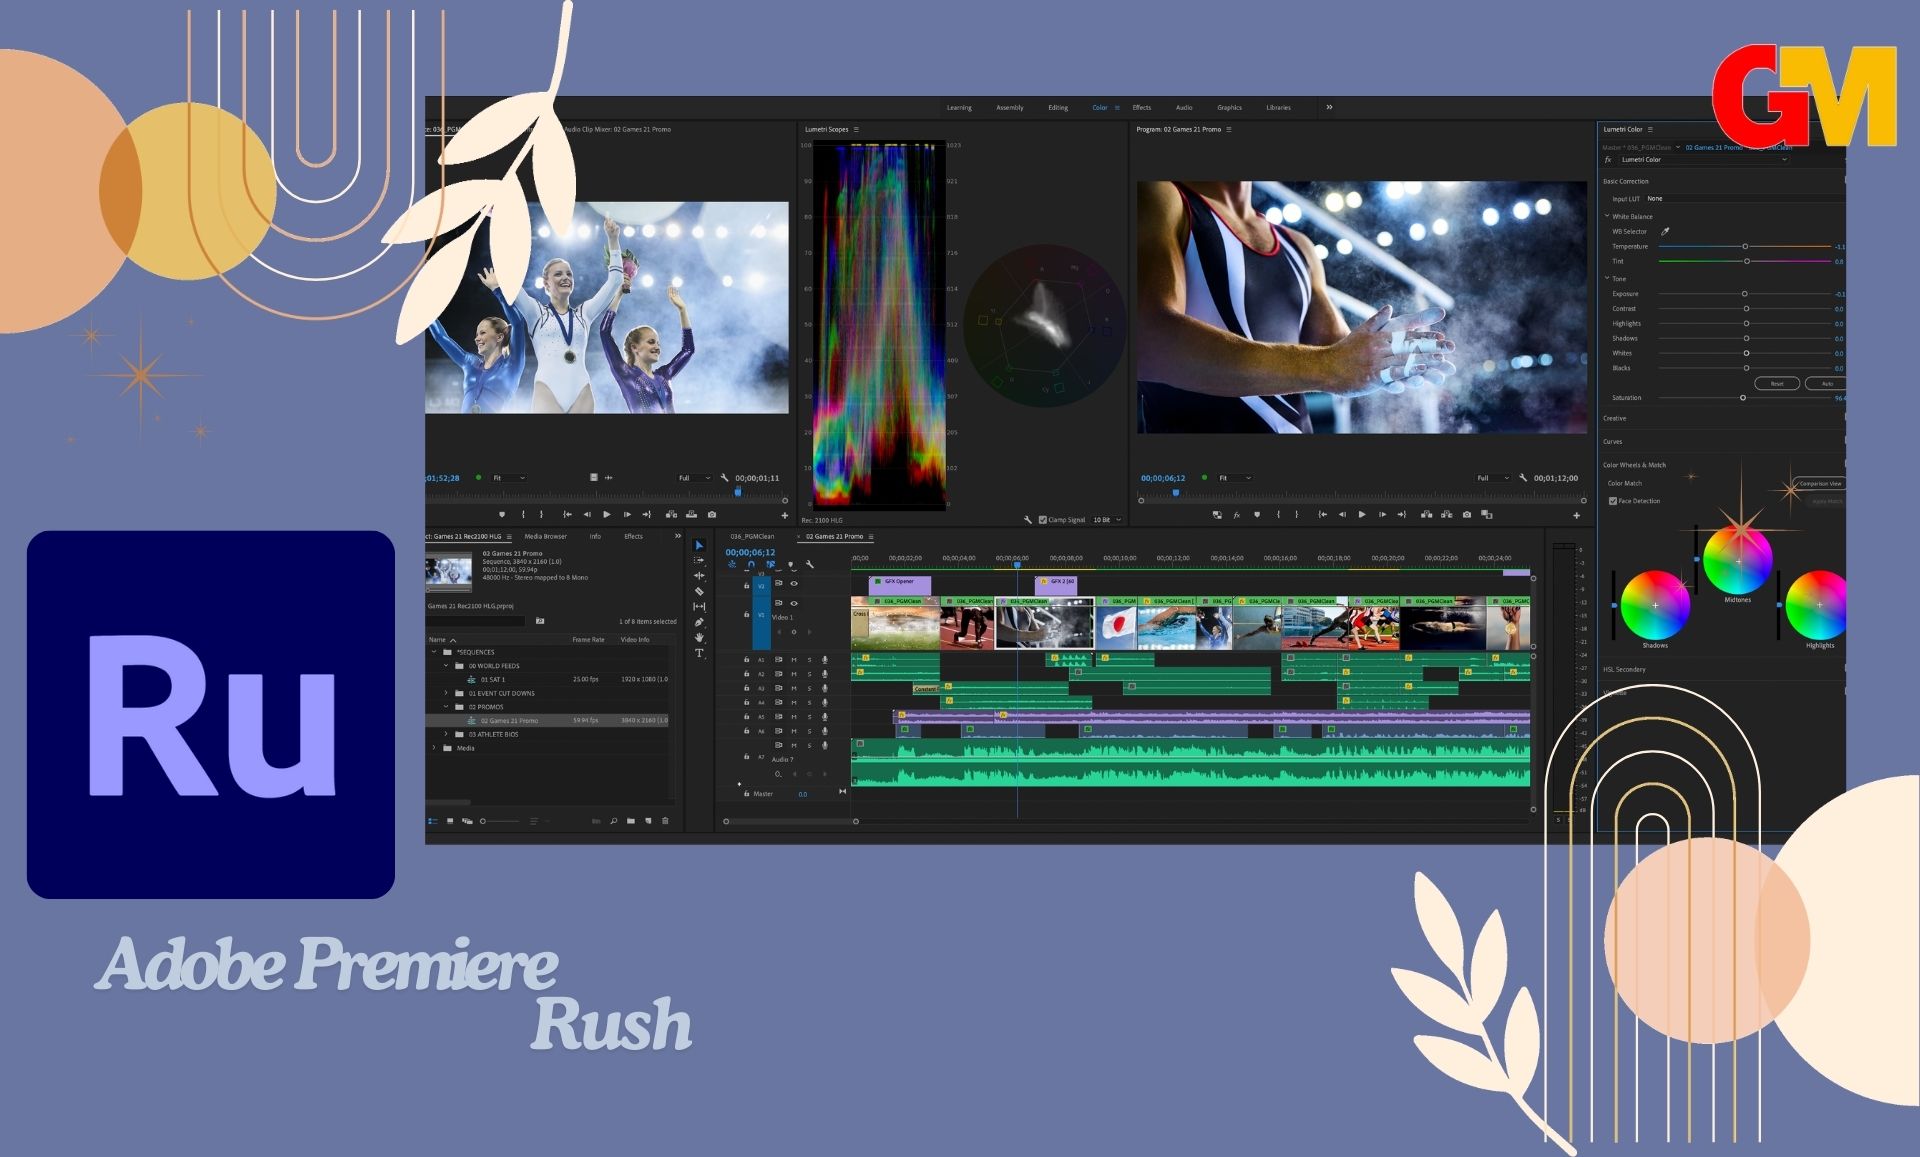Toggle lock on track A3
The height and width of the screenshot is (1157, 1920).
coord(746,688)
